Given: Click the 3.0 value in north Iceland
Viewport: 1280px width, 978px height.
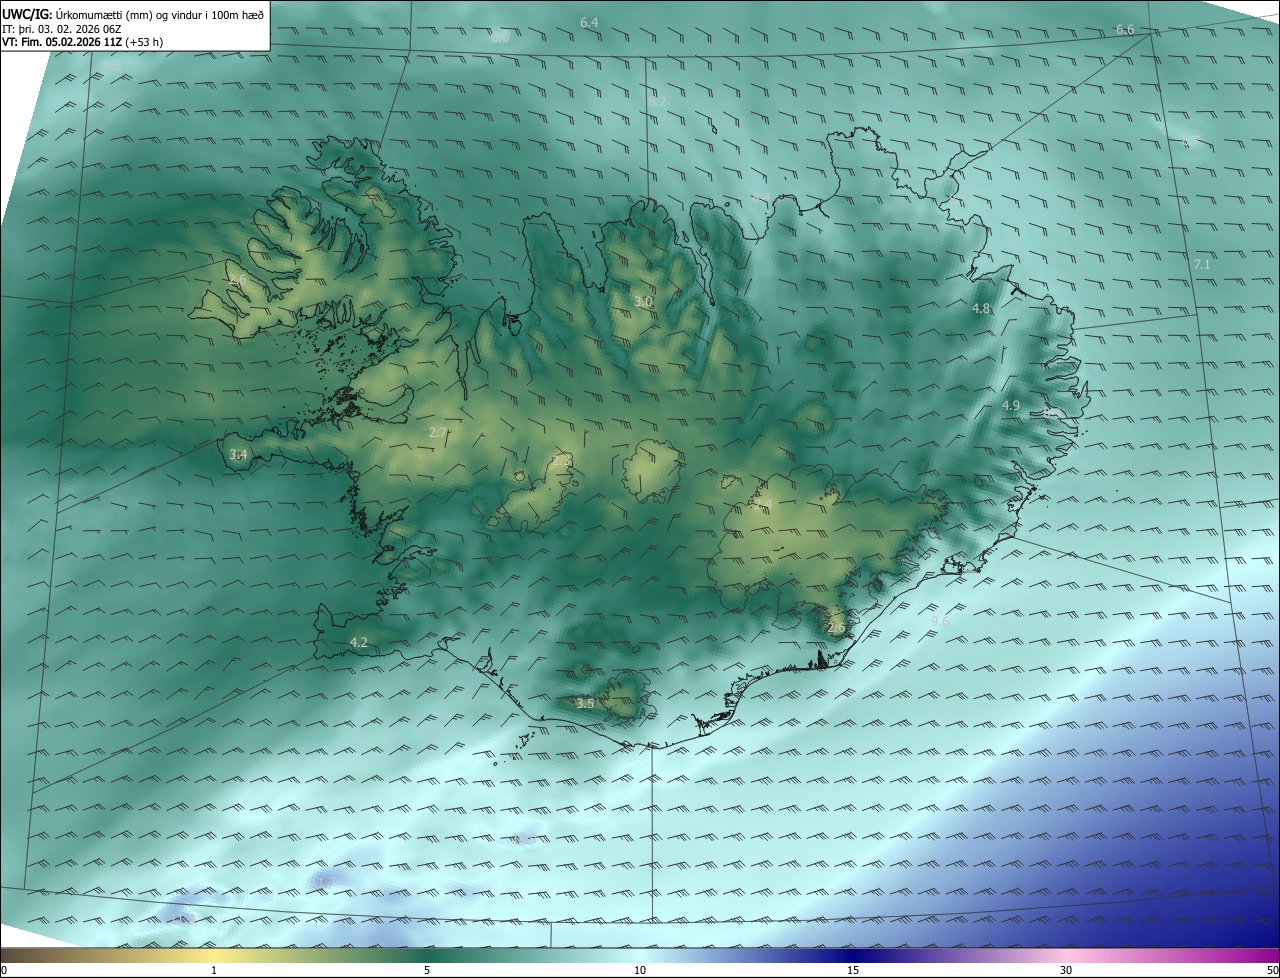Looking at the screenshot, I should [x=643, y=301].
